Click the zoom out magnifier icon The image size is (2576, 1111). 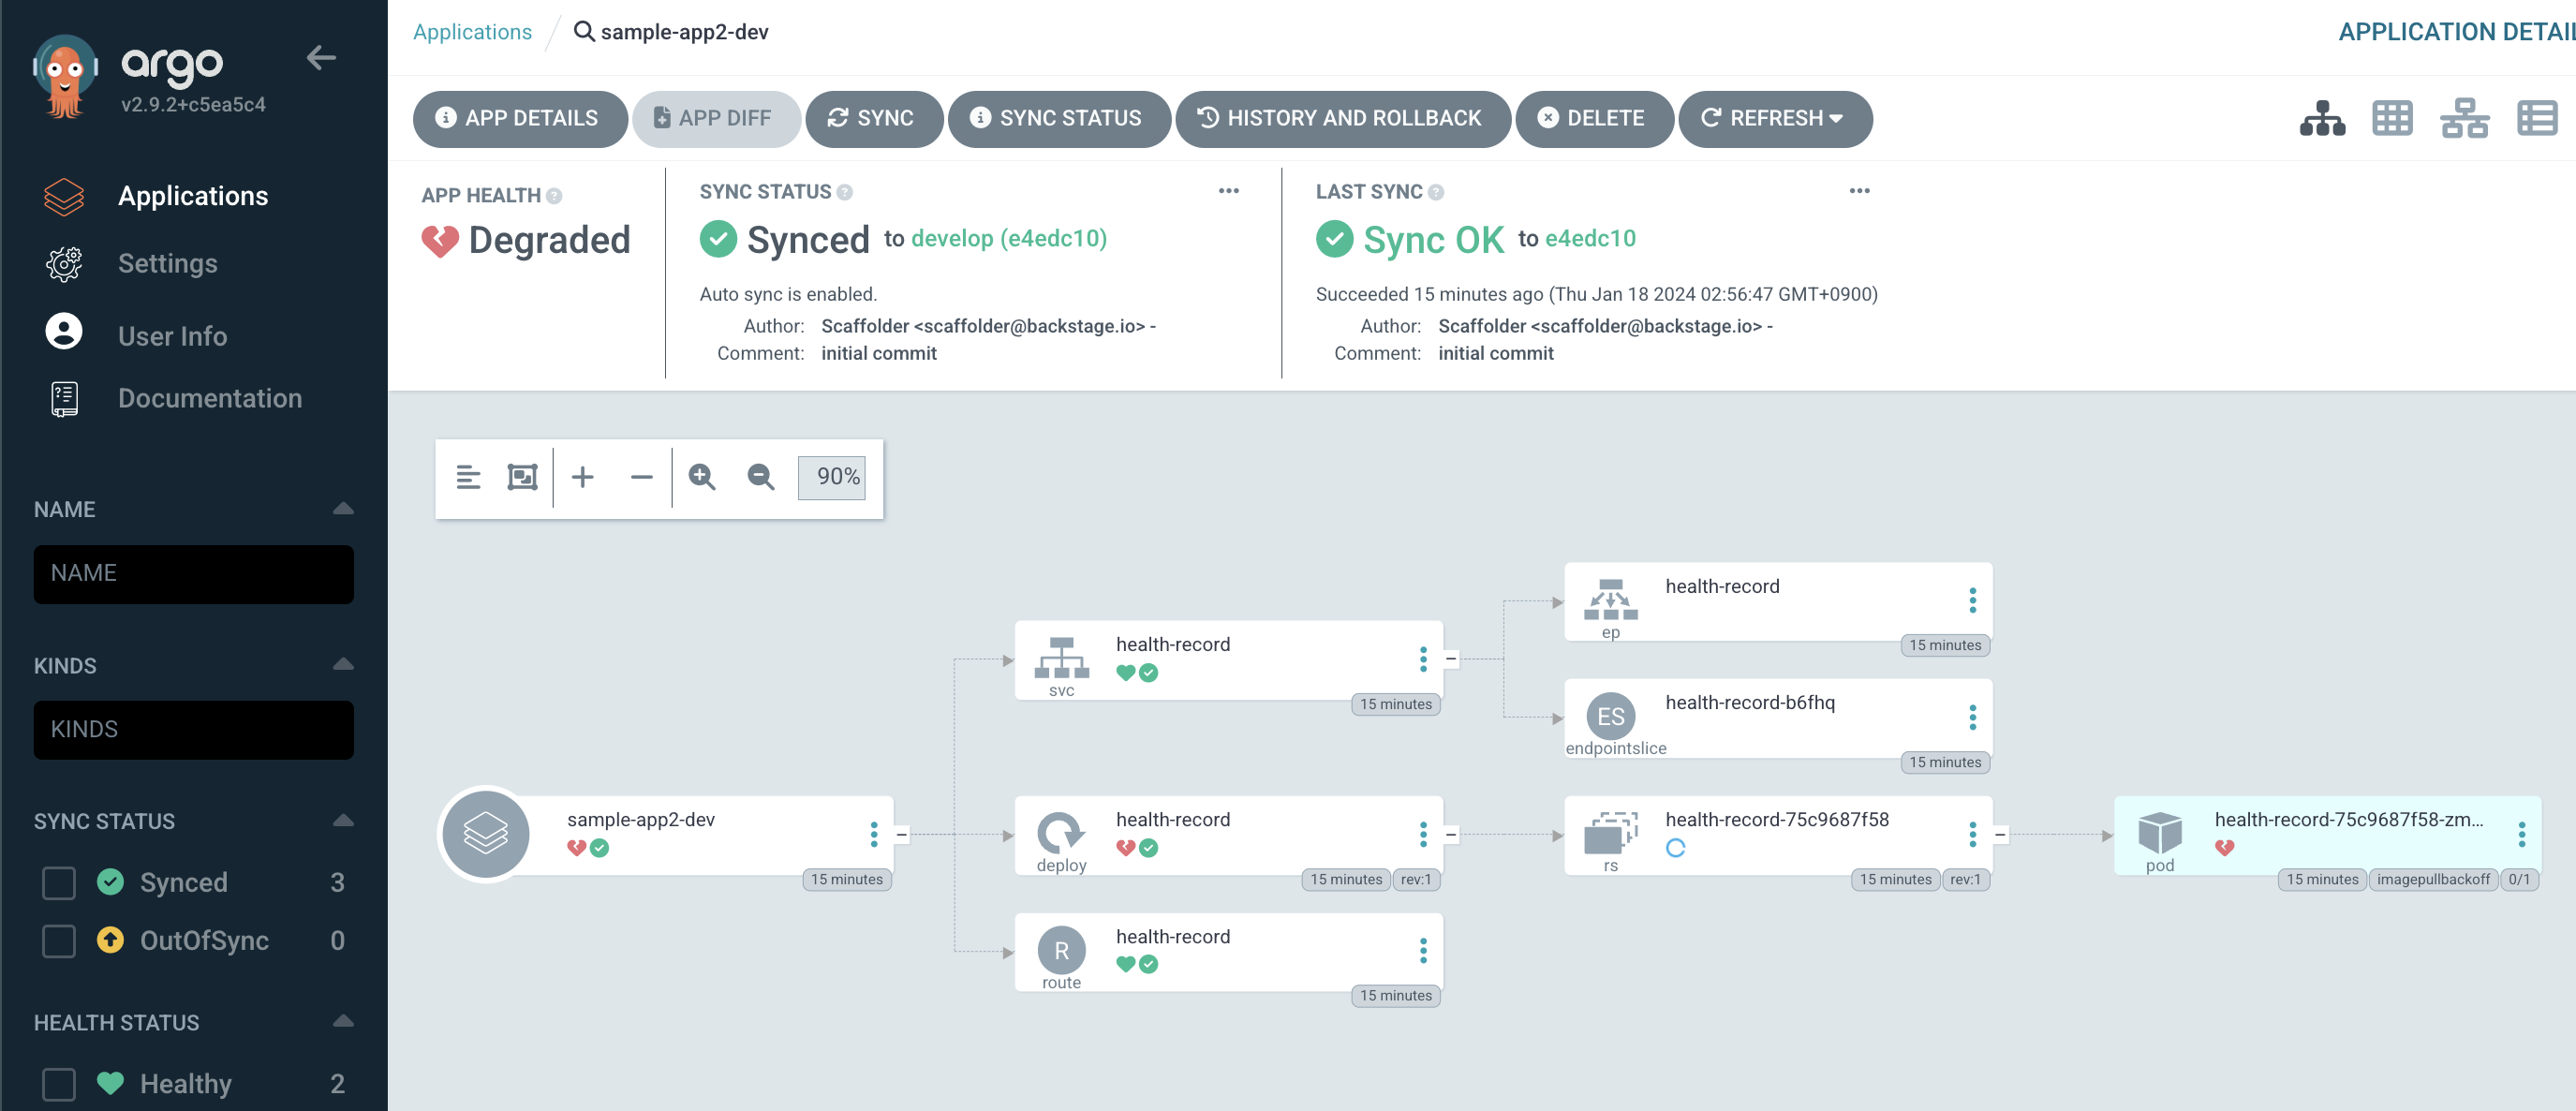point(761,477)
